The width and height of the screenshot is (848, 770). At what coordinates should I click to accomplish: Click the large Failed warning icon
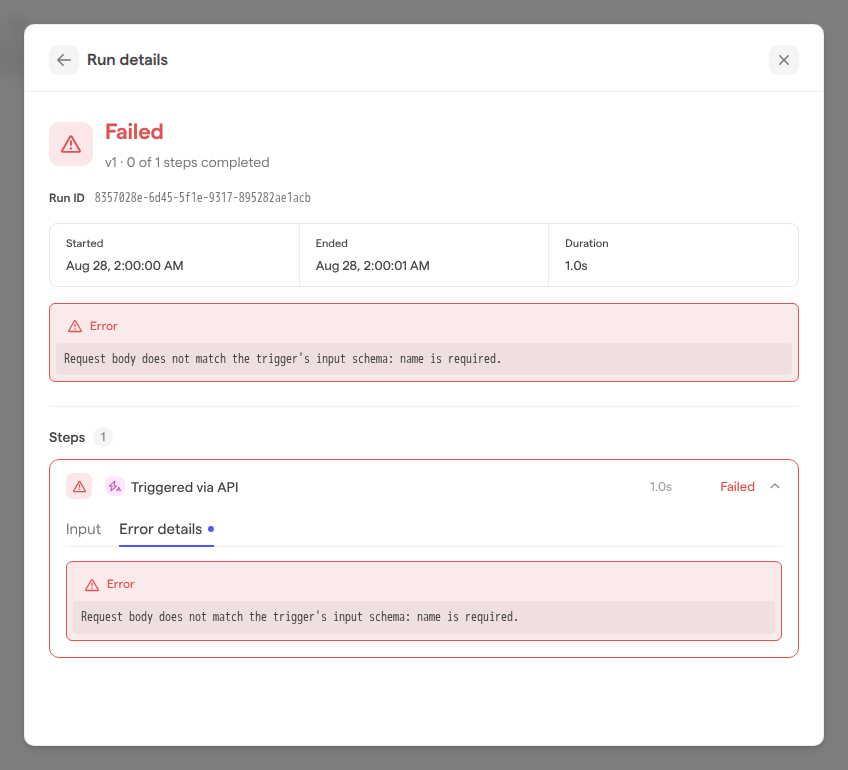click(71, 144)
